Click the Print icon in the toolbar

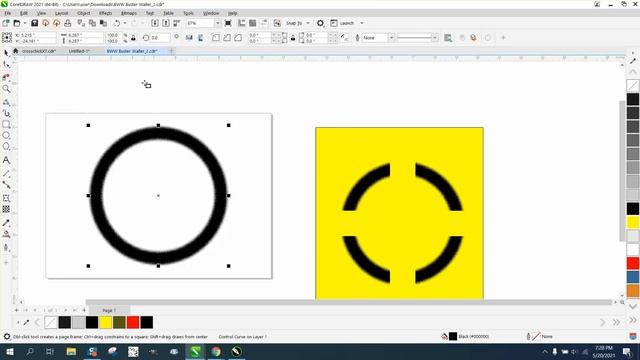pos(67,23)
